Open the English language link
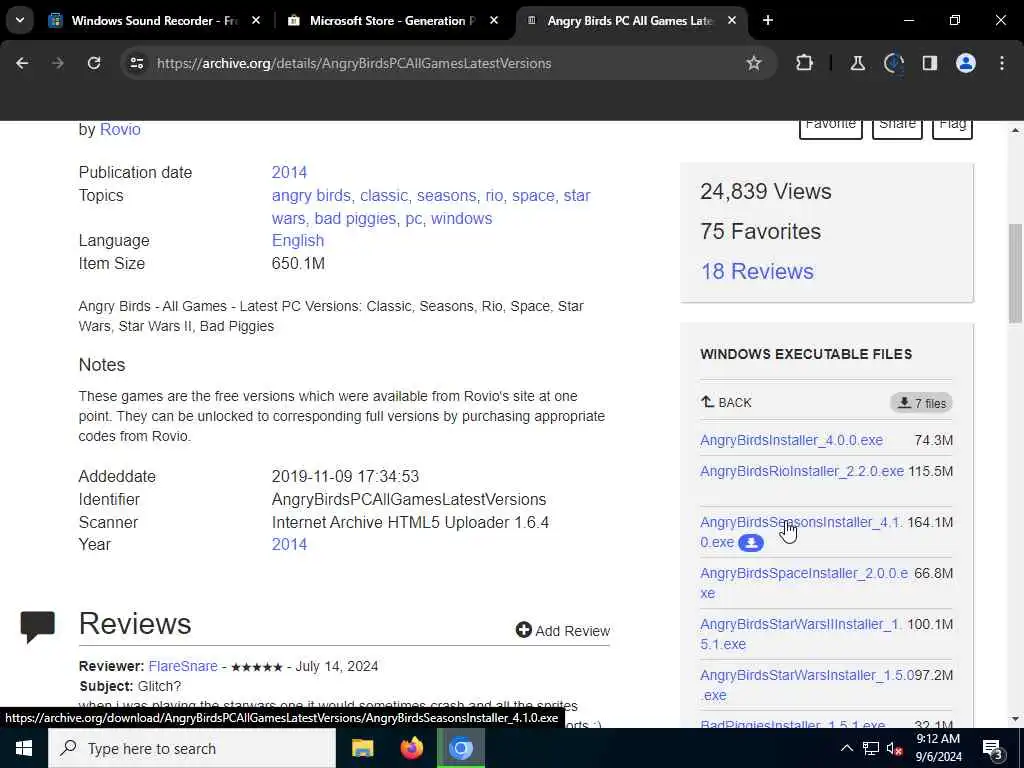This screenshot has width=1024, height=768. pyautogui.click(x=298, y=240)
